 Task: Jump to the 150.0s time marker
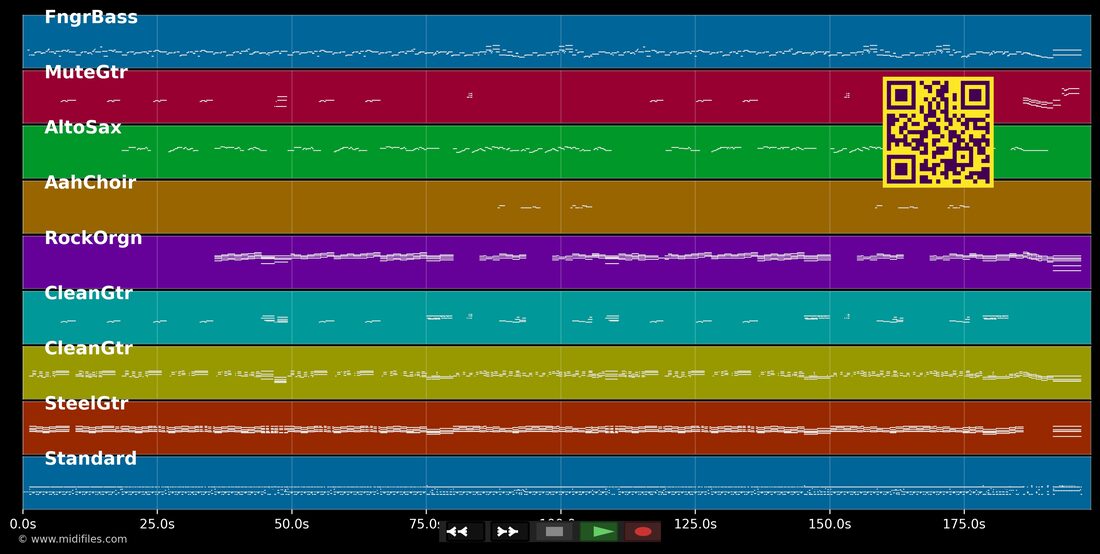830,524
